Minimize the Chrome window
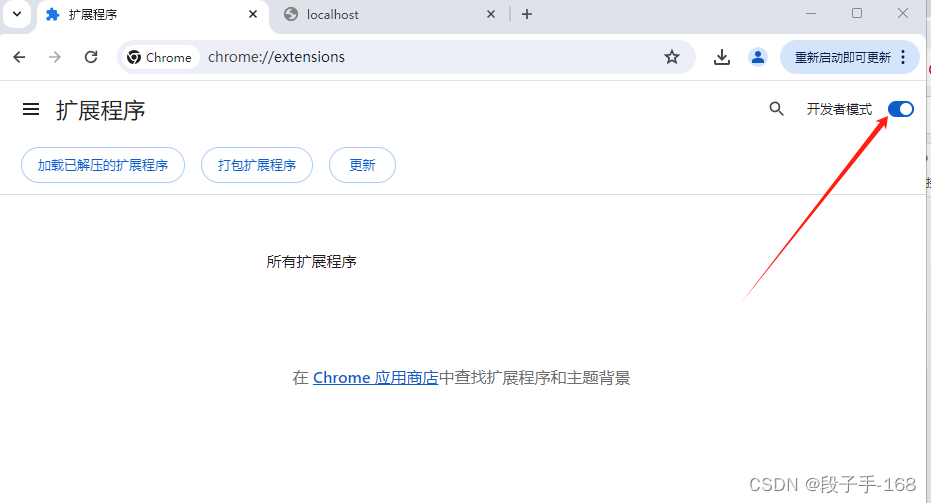The width and height of the screenshot is (931, 503). pyautogui.click(x=811, y=13)
